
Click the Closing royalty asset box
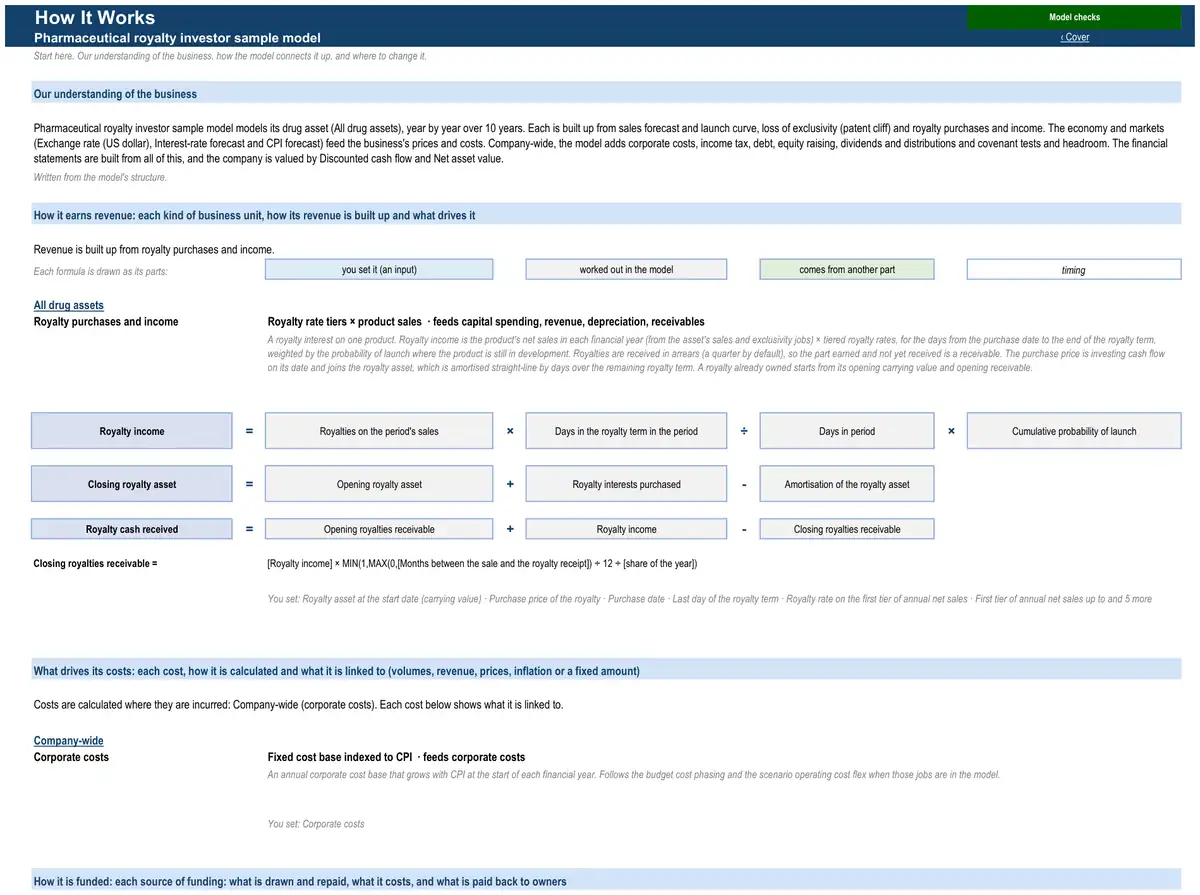132,484
